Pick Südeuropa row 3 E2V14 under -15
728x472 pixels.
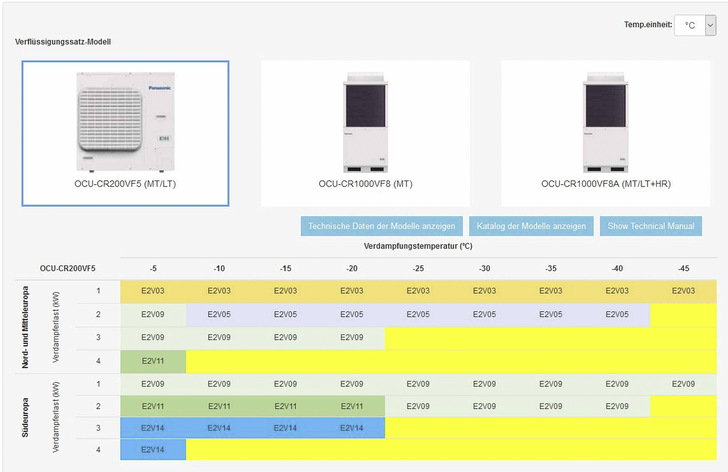click(x=285, y=428)
